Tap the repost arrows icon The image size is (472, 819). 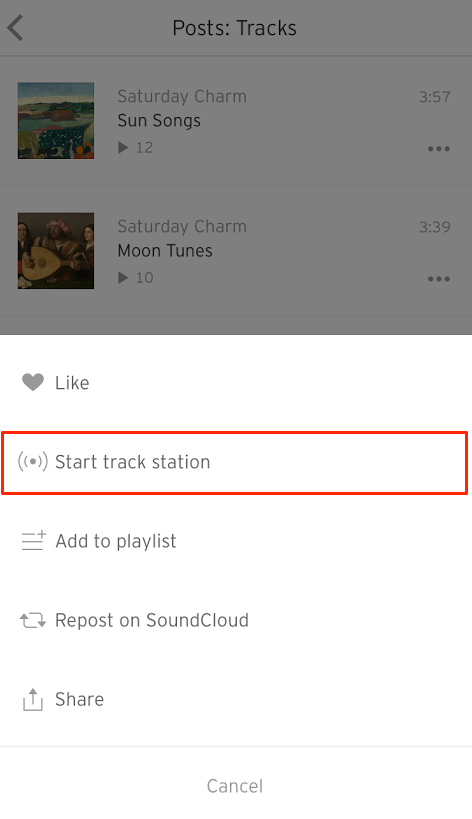(x=33, y=621)
